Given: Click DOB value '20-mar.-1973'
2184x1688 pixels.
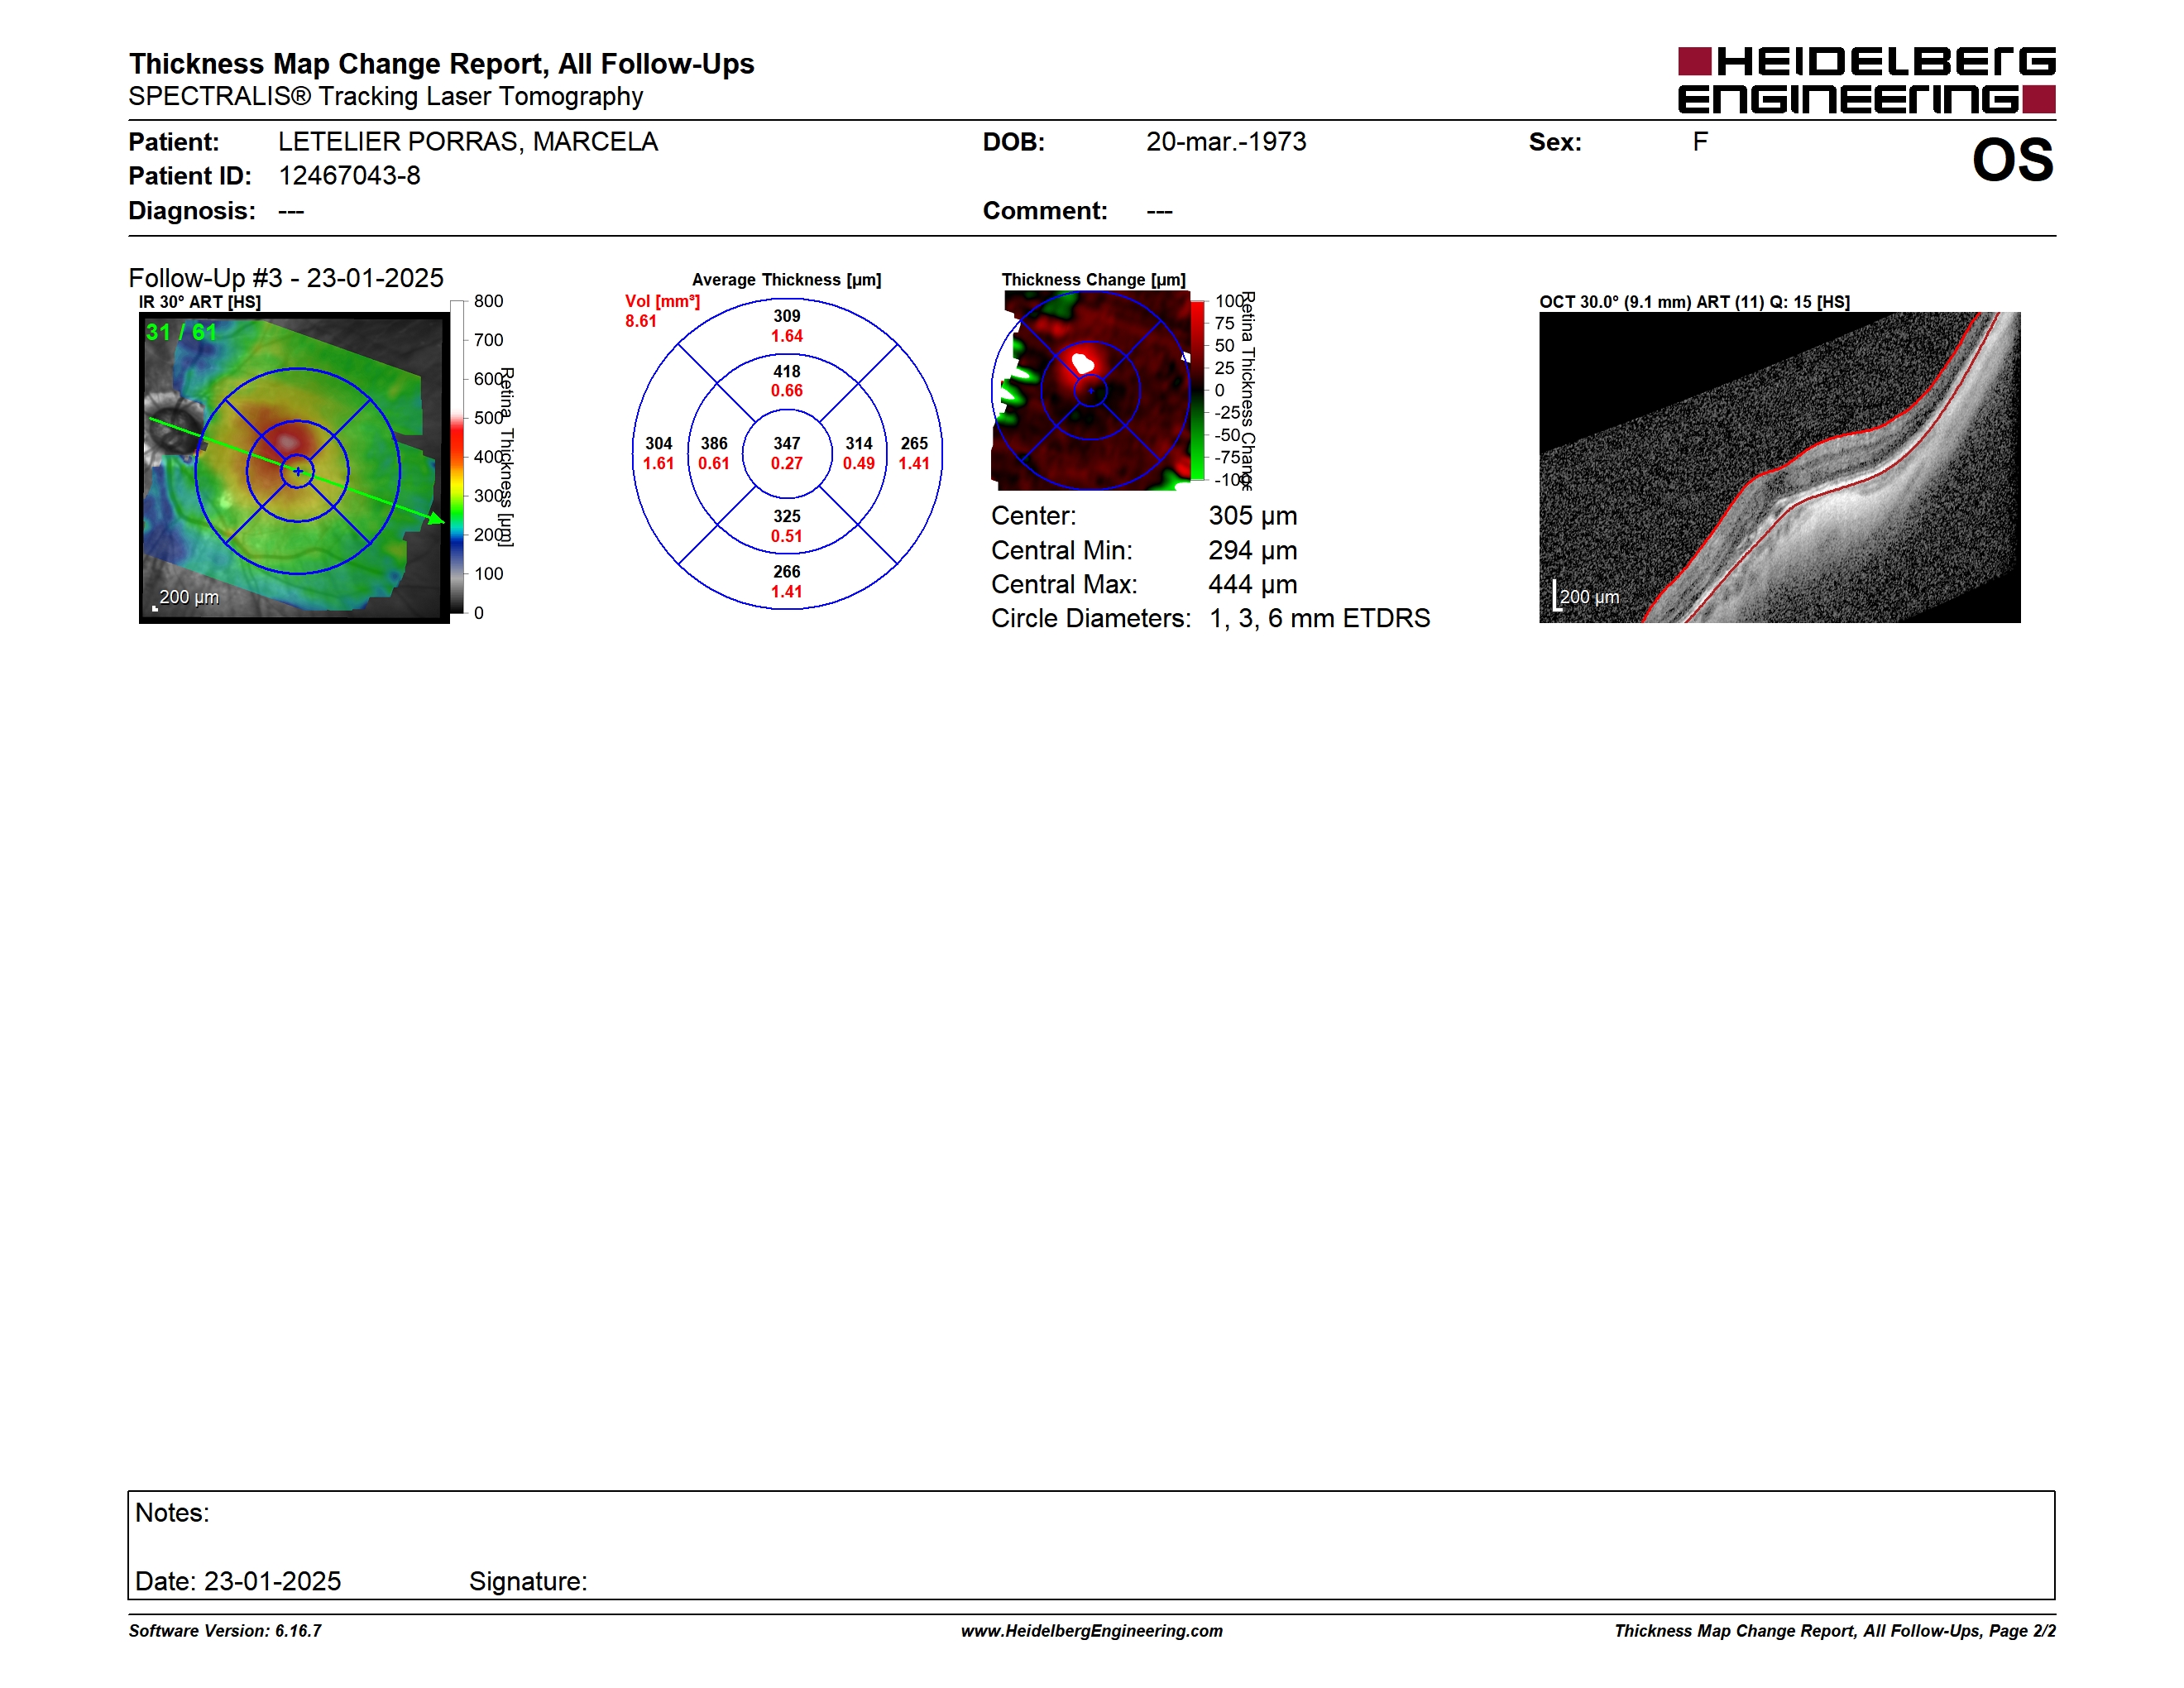Looking at the screenshot, I should point(1226,142).
